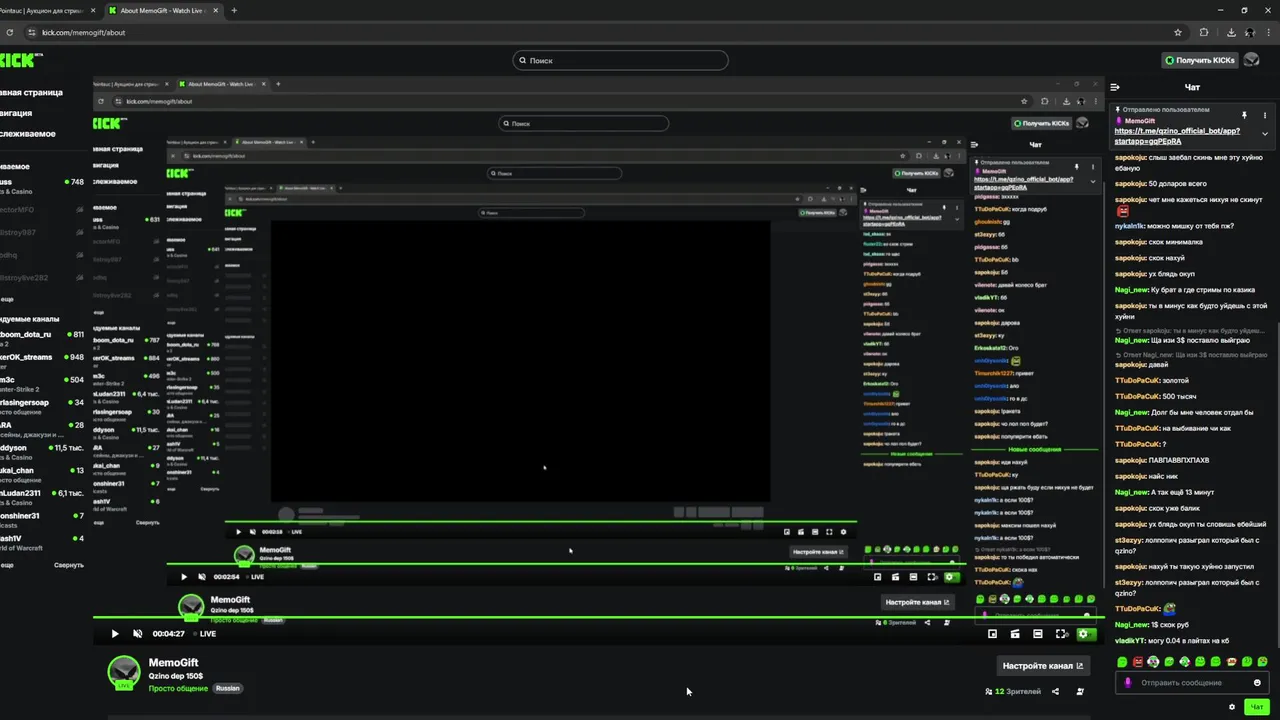Share the stream via share icon
The width and height of the screenshot is (1280, 720).
point(1055,691)
